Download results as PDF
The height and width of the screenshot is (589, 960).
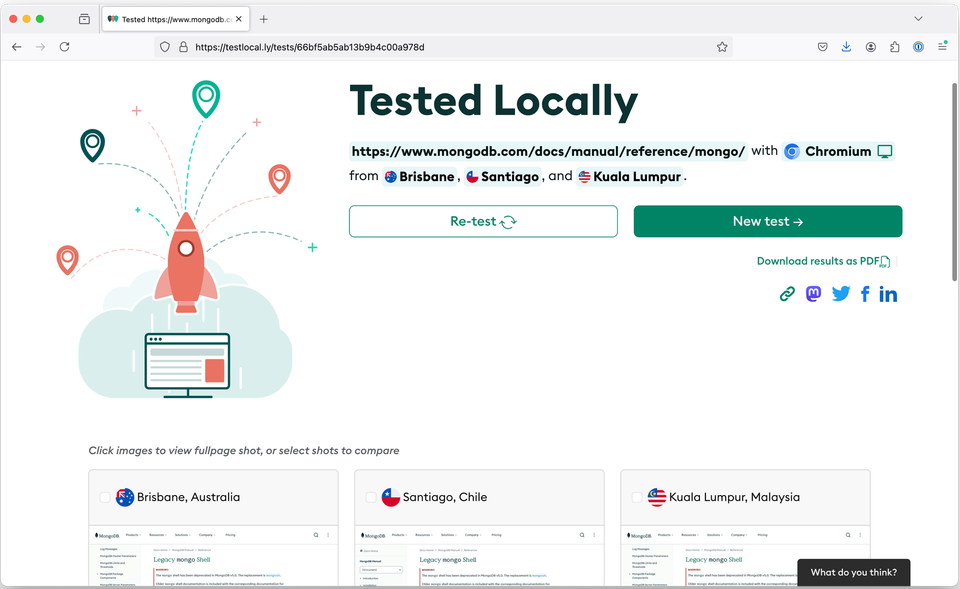click(823, 261)
